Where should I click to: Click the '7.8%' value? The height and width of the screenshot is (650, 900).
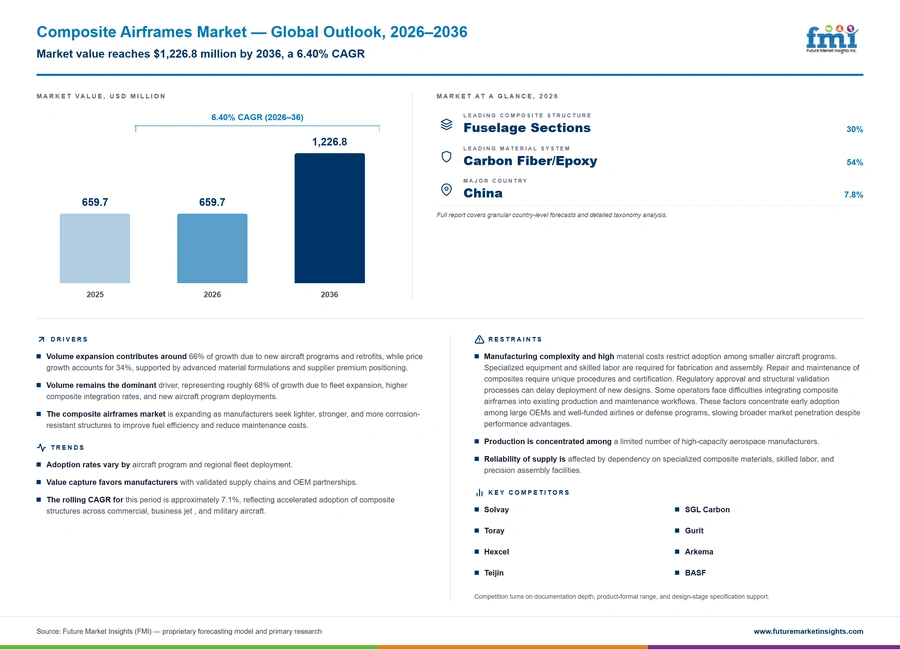tap(854, 195)
